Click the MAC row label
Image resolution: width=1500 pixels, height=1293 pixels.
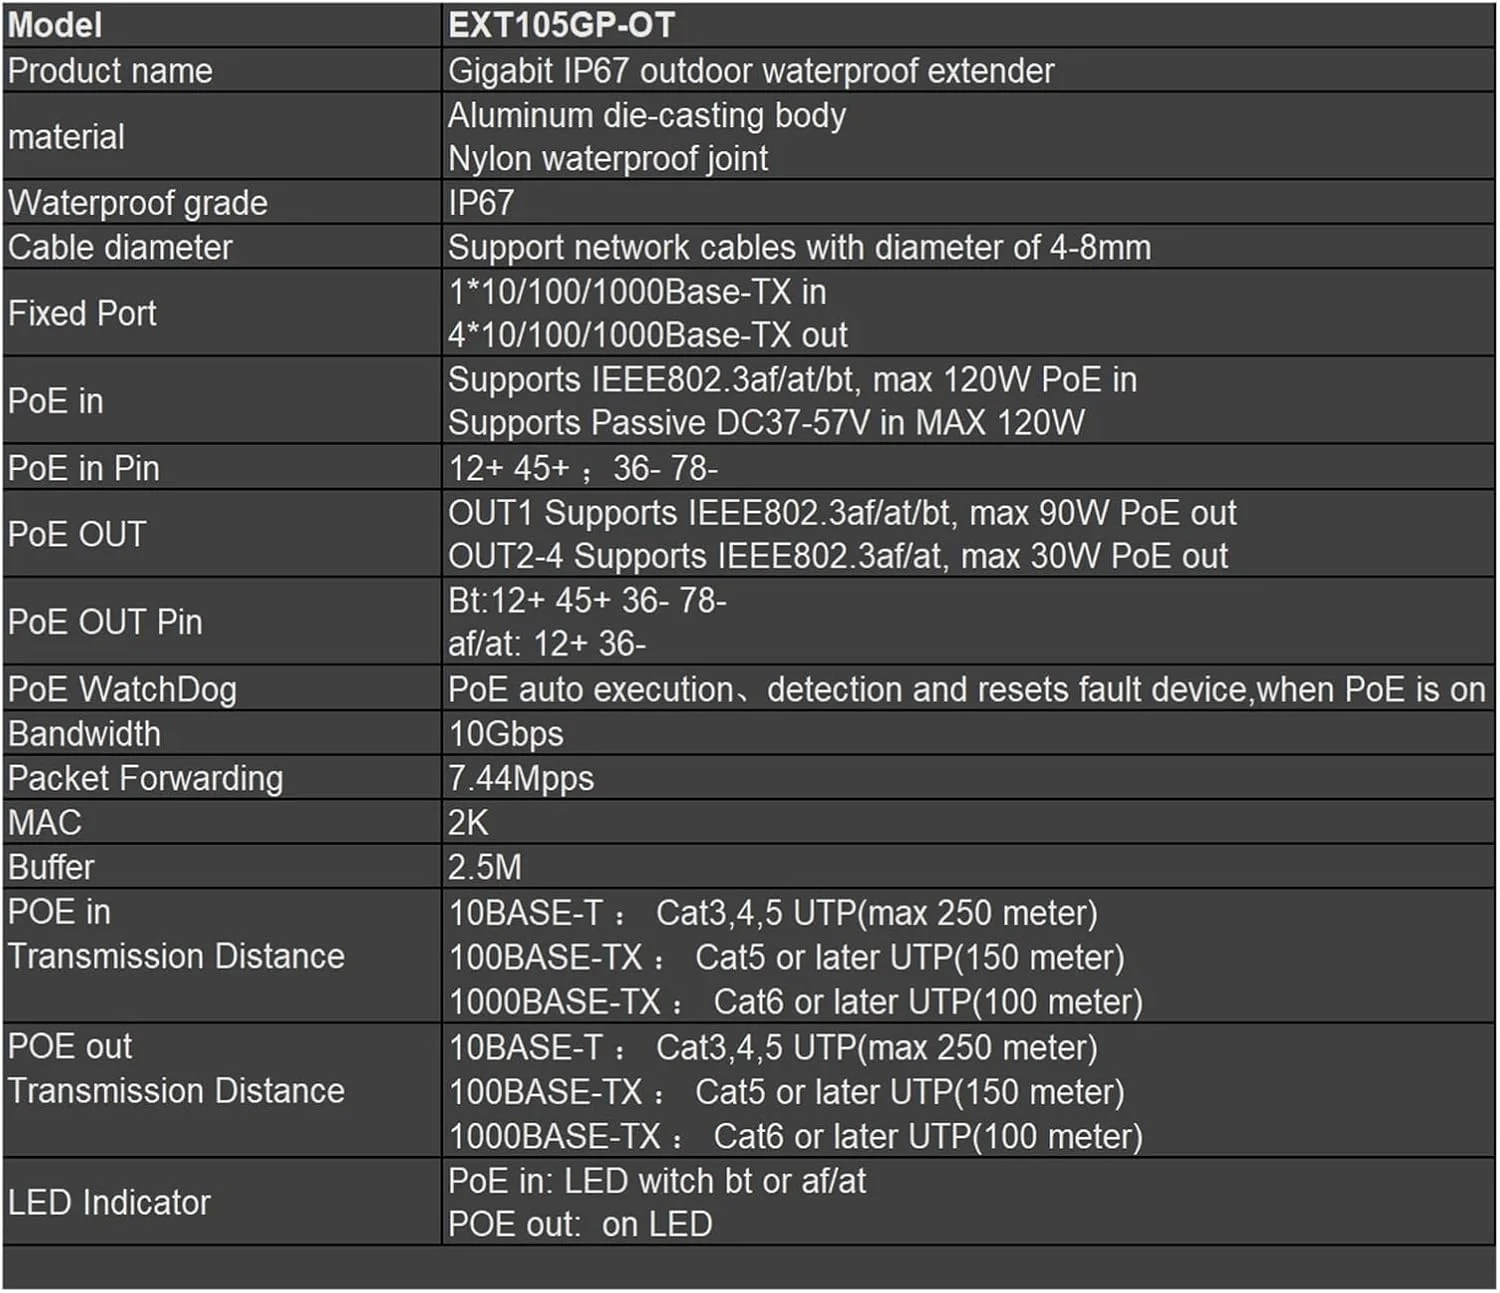click(x=45, y=823)
